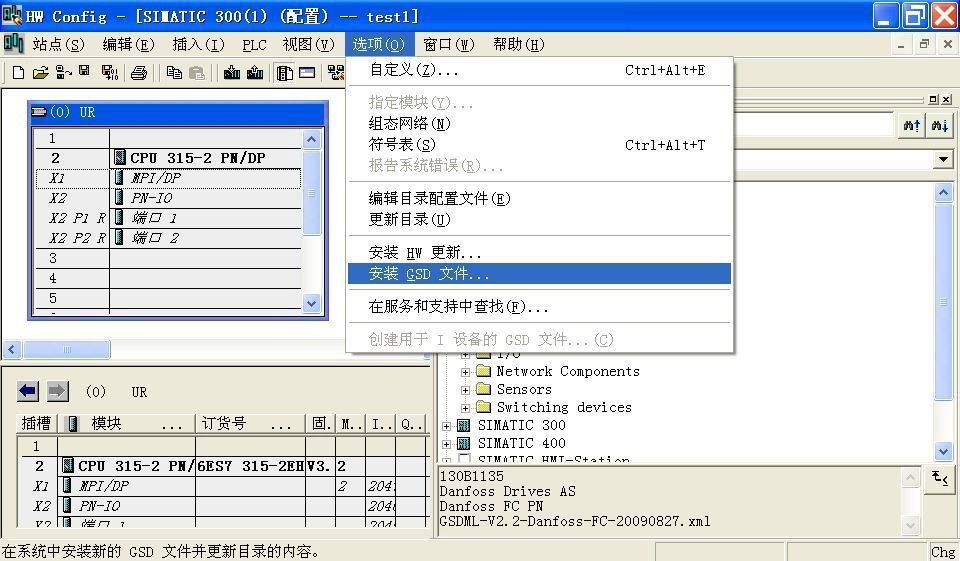Click the Open folder toolbar icon
The width and height of the screenshot is (960, 561).
(40, 72)
